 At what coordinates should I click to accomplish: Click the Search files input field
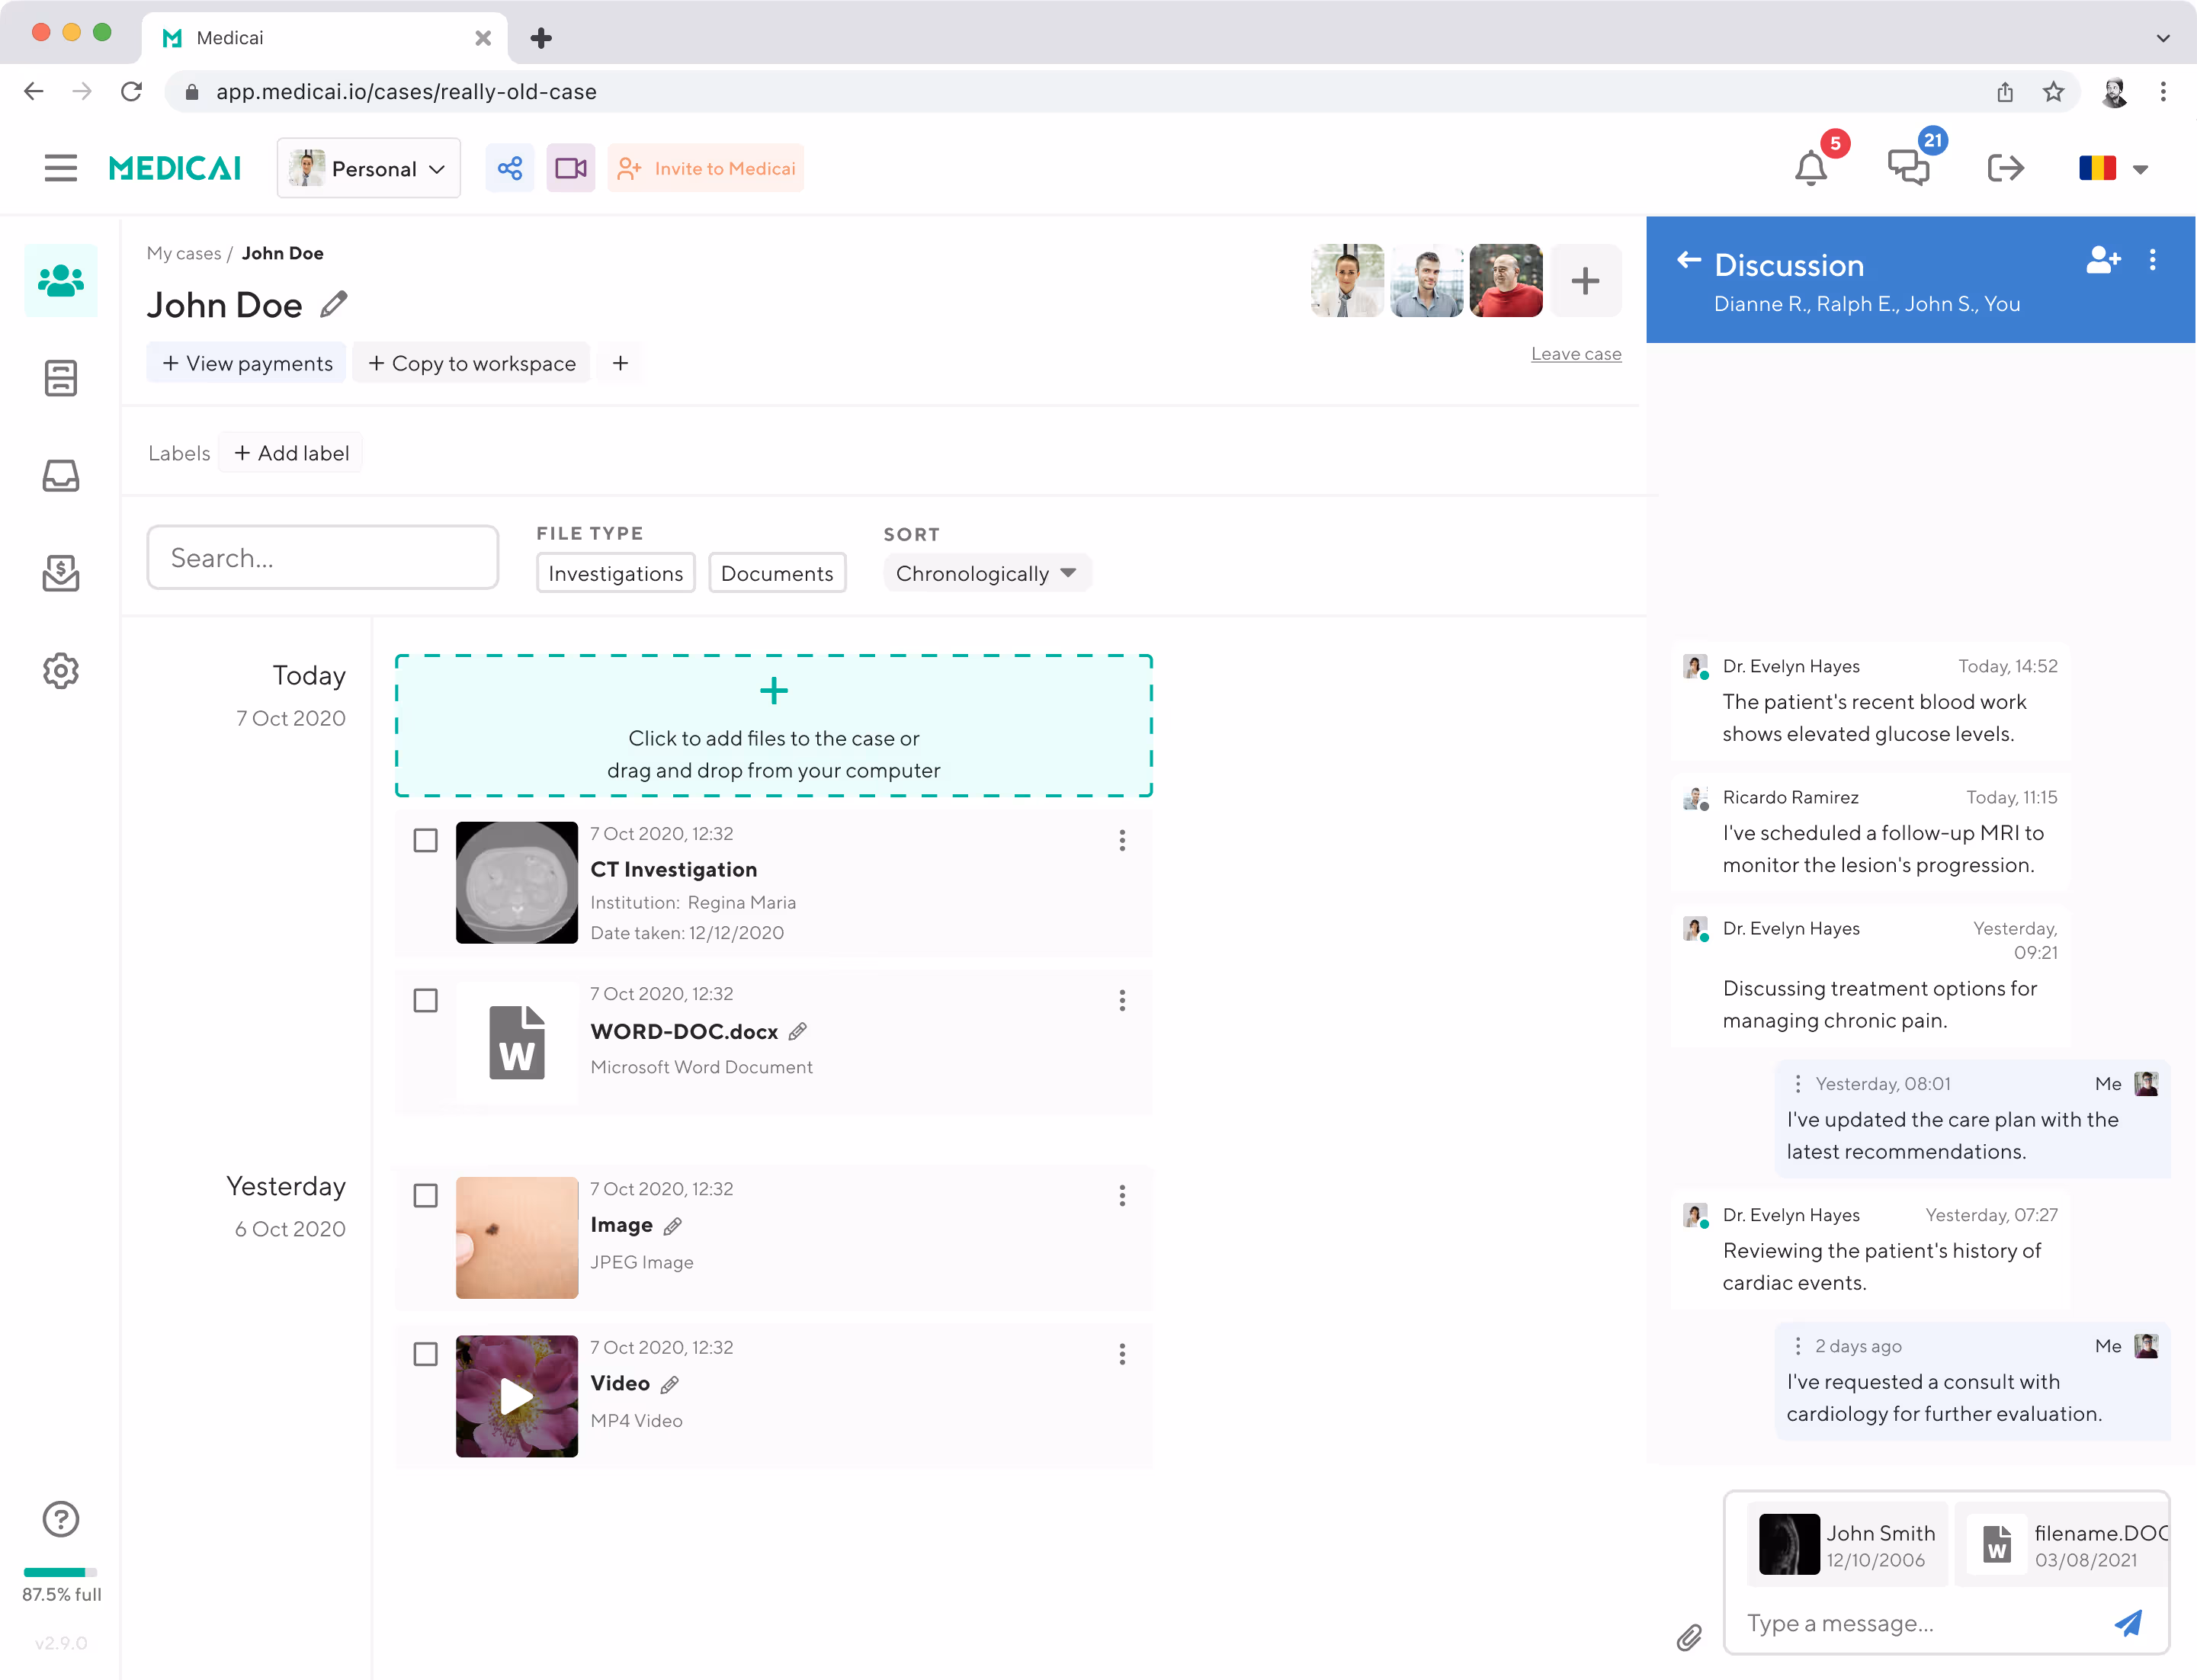pyautogui.click(x=322, y=558)
